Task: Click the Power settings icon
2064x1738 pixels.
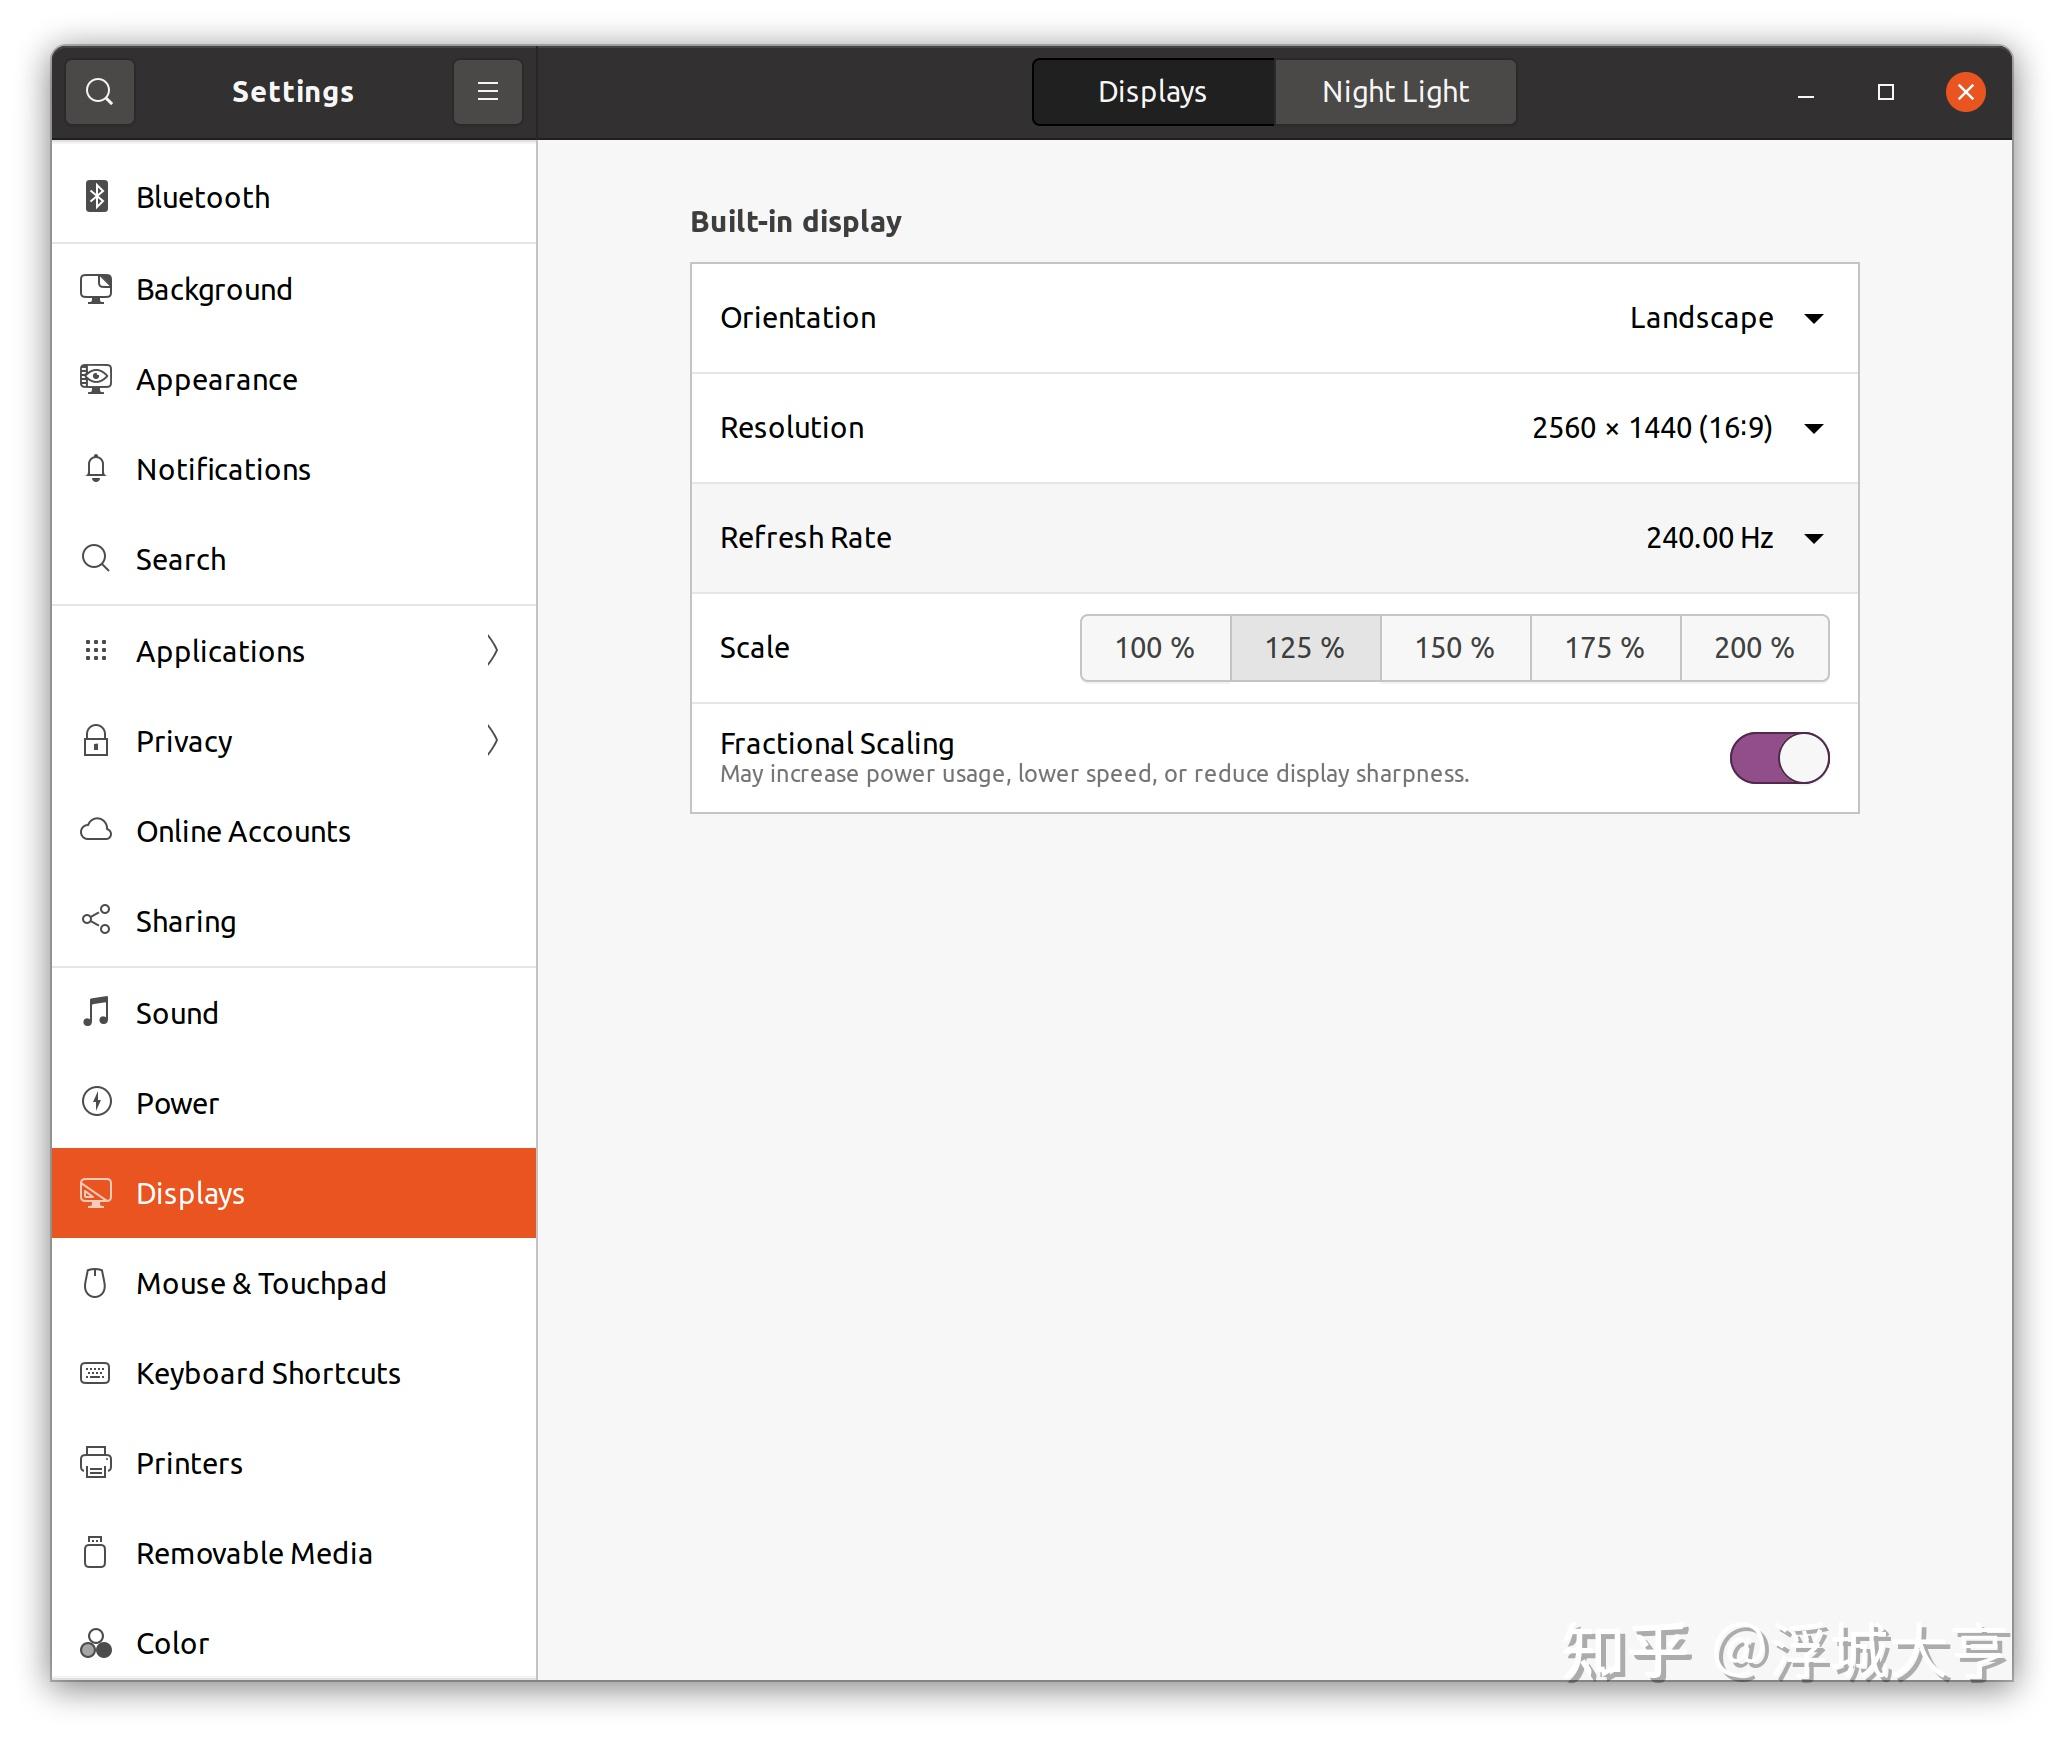Action: click(96, 1102)
